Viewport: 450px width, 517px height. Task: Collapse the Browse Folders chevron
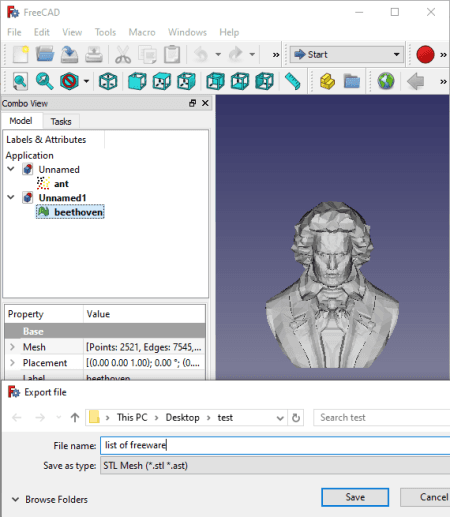(15, 499)
